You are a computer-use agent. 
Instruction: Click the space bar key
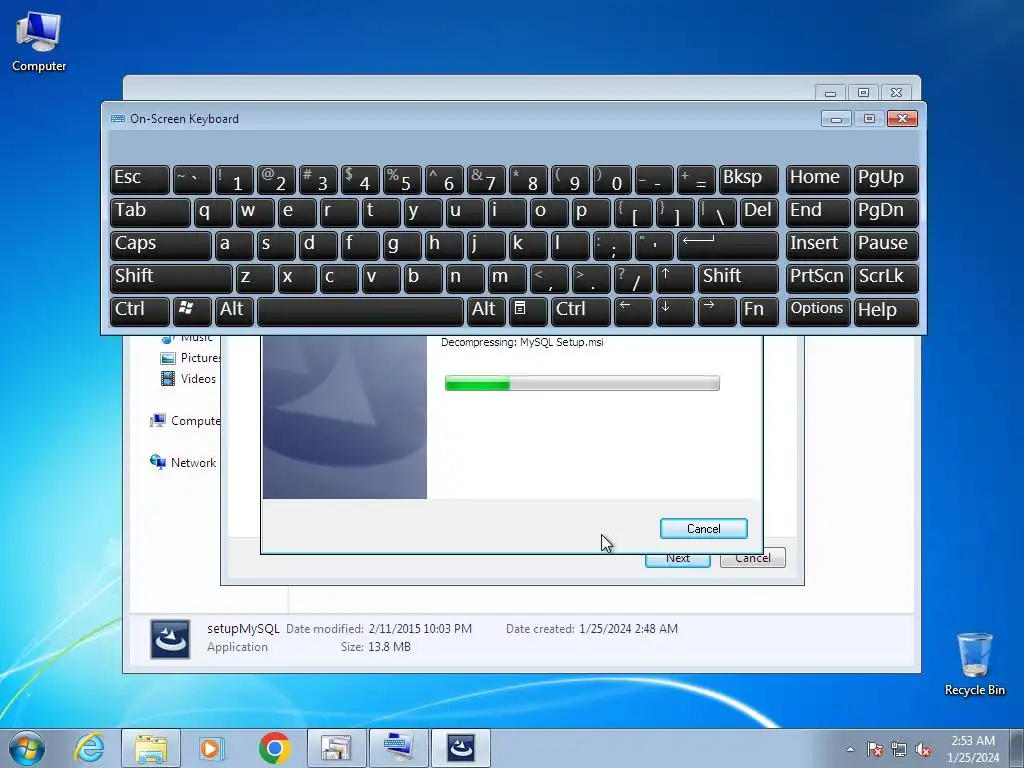point(360,311)
